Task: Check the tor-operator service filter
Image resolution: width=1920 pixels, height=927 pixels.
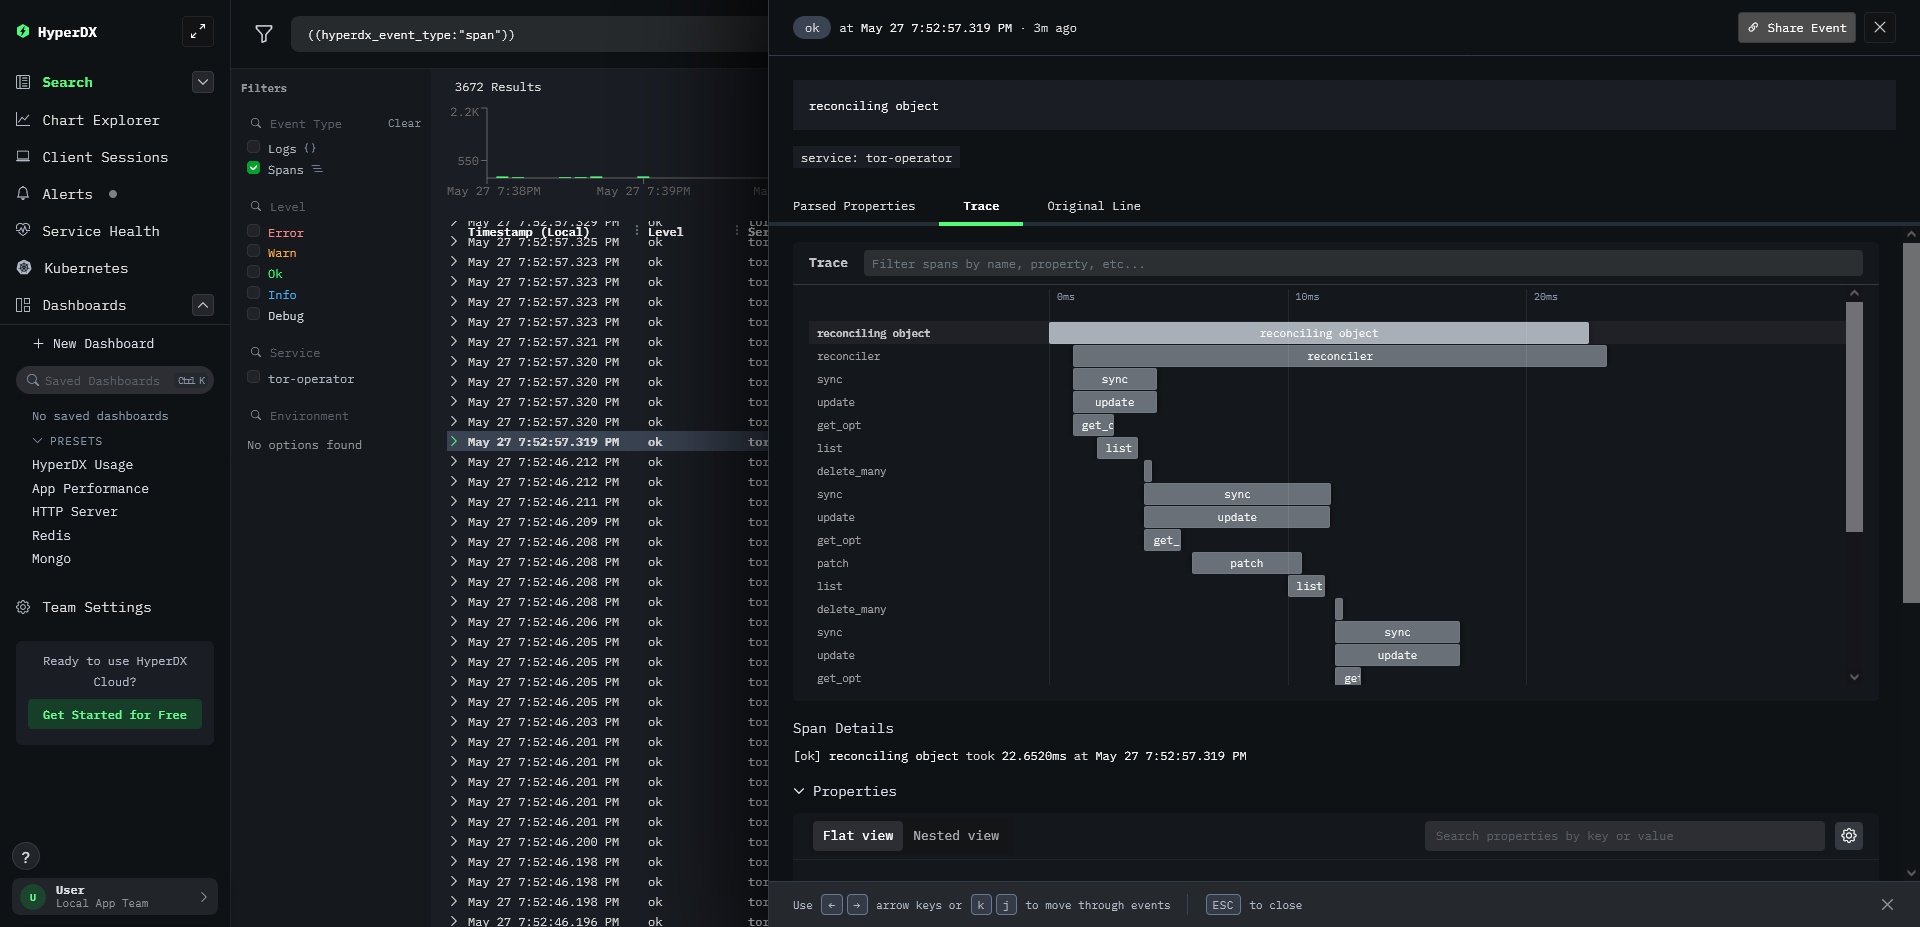Action: pyautogui.click(x=254, y=377)
